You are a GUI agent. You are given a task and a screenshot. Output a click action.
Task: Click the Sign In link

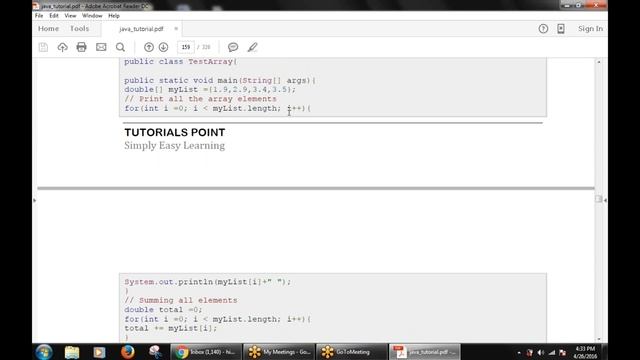point(590,29)
